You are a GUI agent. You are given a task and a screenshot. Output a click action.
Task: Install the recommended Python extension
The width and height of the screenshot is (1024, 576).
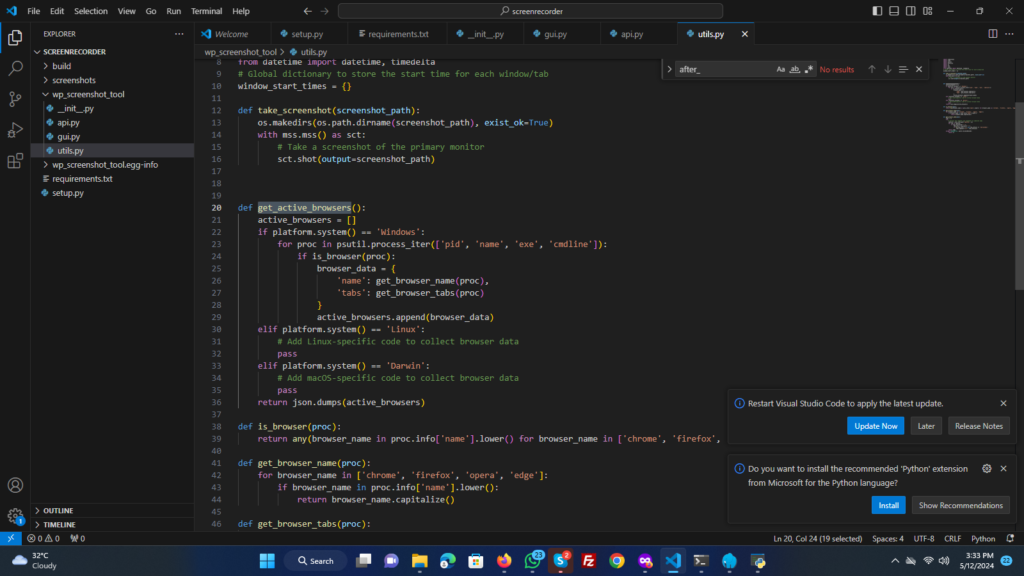[888, 505]
